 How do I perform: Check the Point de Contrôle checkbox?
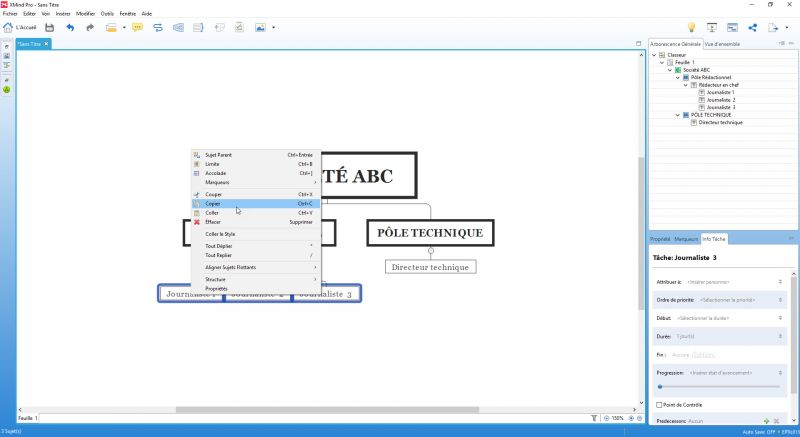coord(659,405)
